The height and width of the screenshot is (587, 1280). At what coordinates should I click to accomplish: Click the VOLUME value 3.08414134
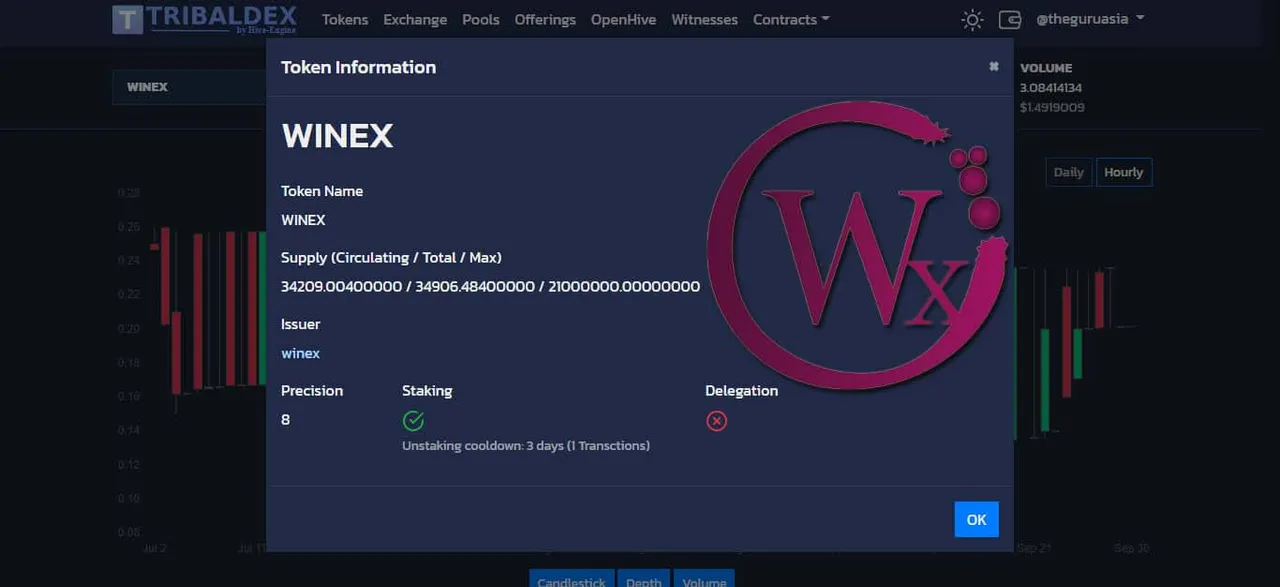[x=1051, y=88]
